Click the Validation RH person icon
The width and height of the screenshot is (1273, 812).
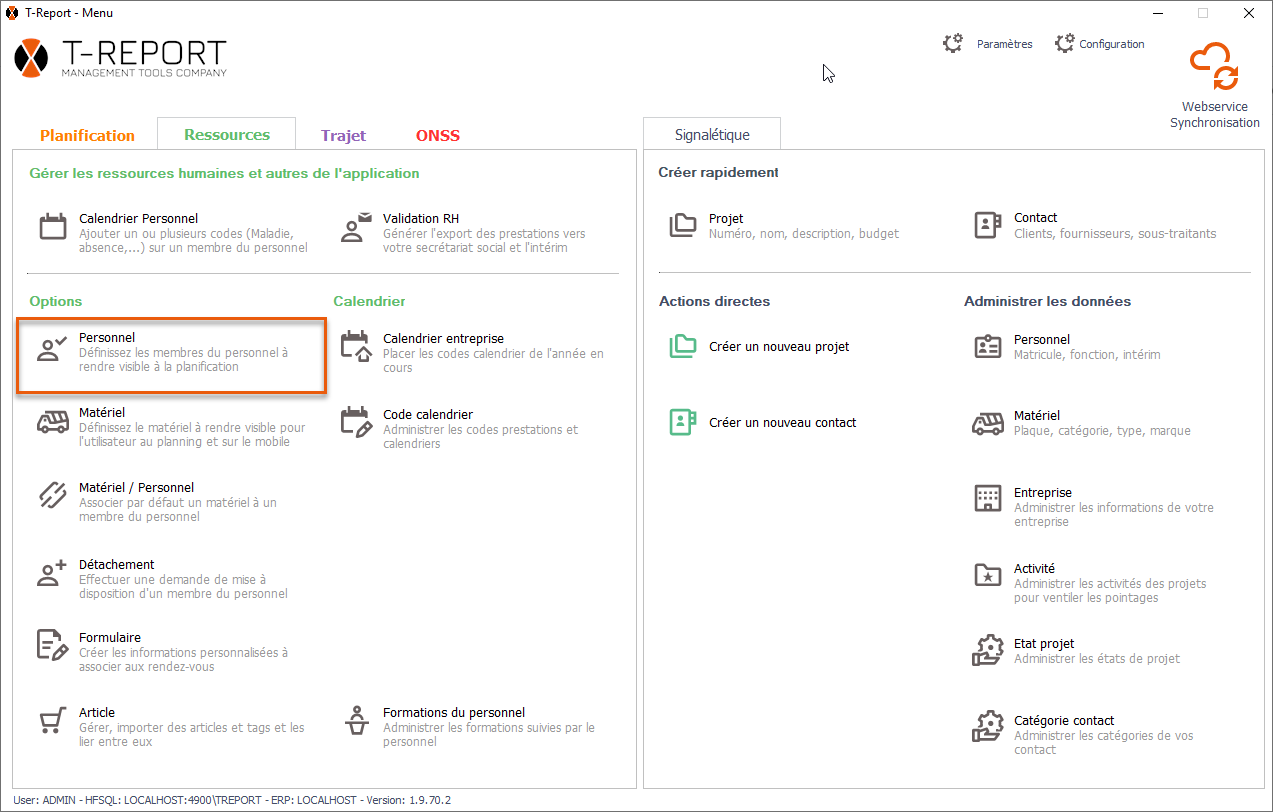(x=356, y=227)
